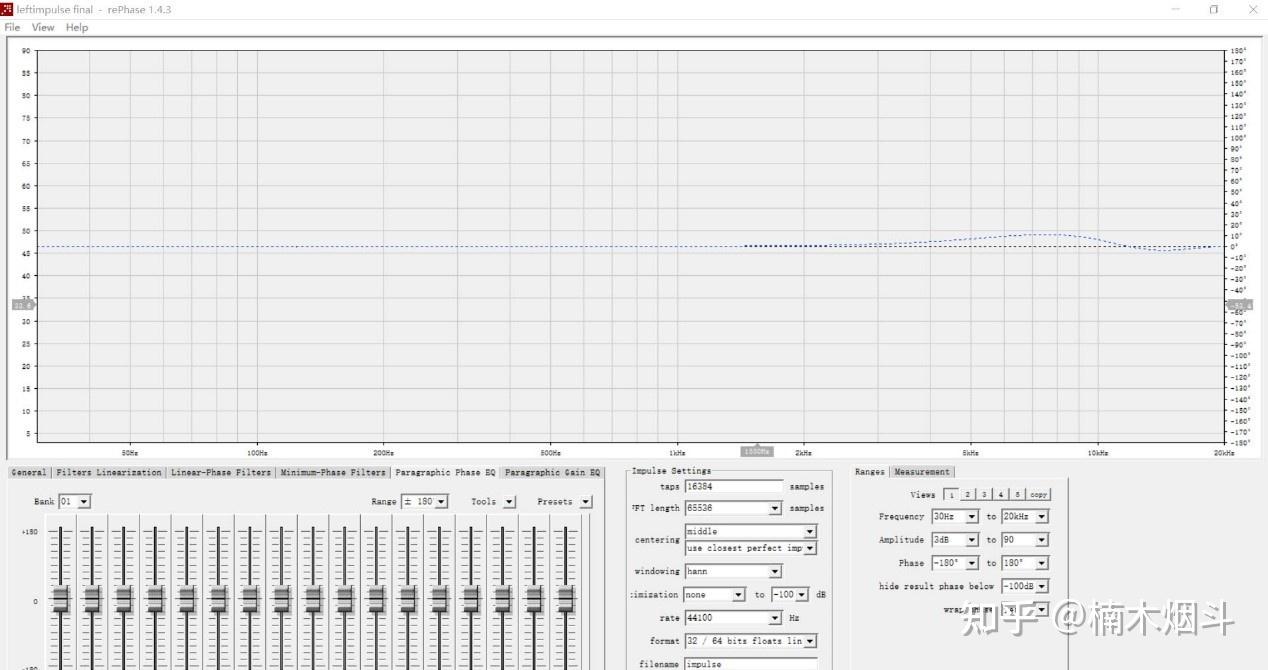Select view 1 button
1268x670 pixels.
pos(950,494)
